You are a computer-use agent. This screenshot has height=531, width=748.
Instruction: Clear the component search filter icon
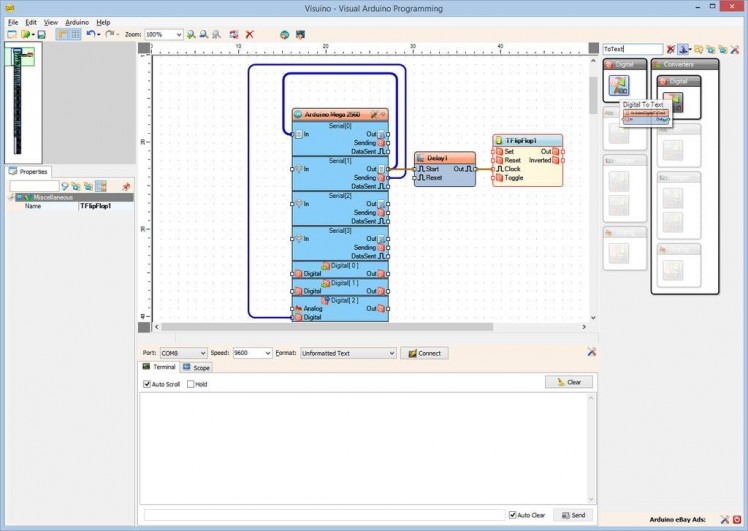click(670, 48)
